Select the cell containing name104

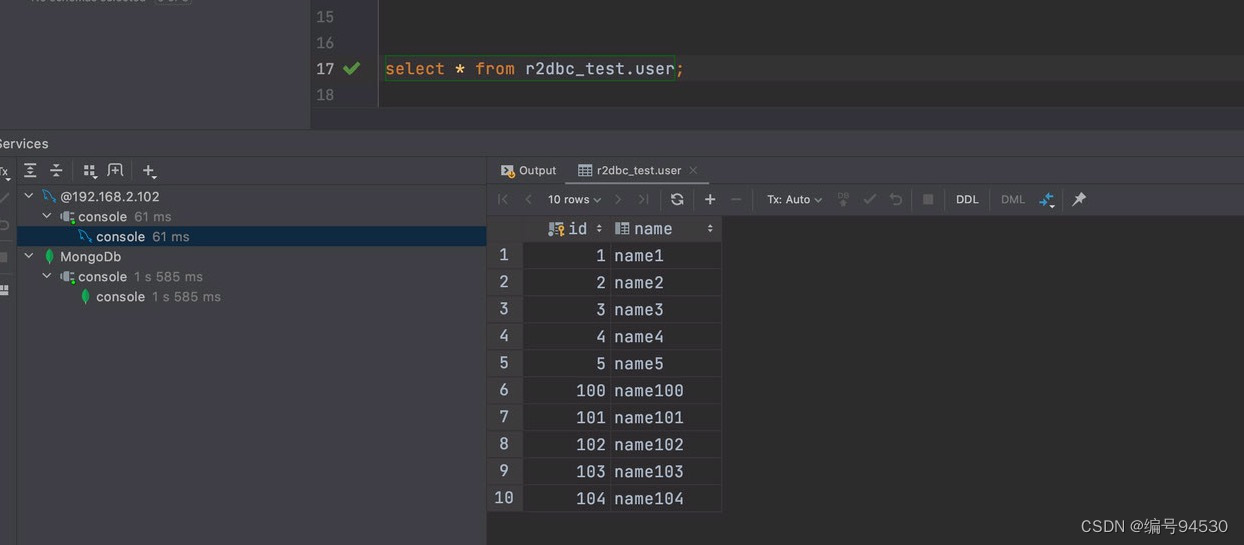[x=666, y=499]
